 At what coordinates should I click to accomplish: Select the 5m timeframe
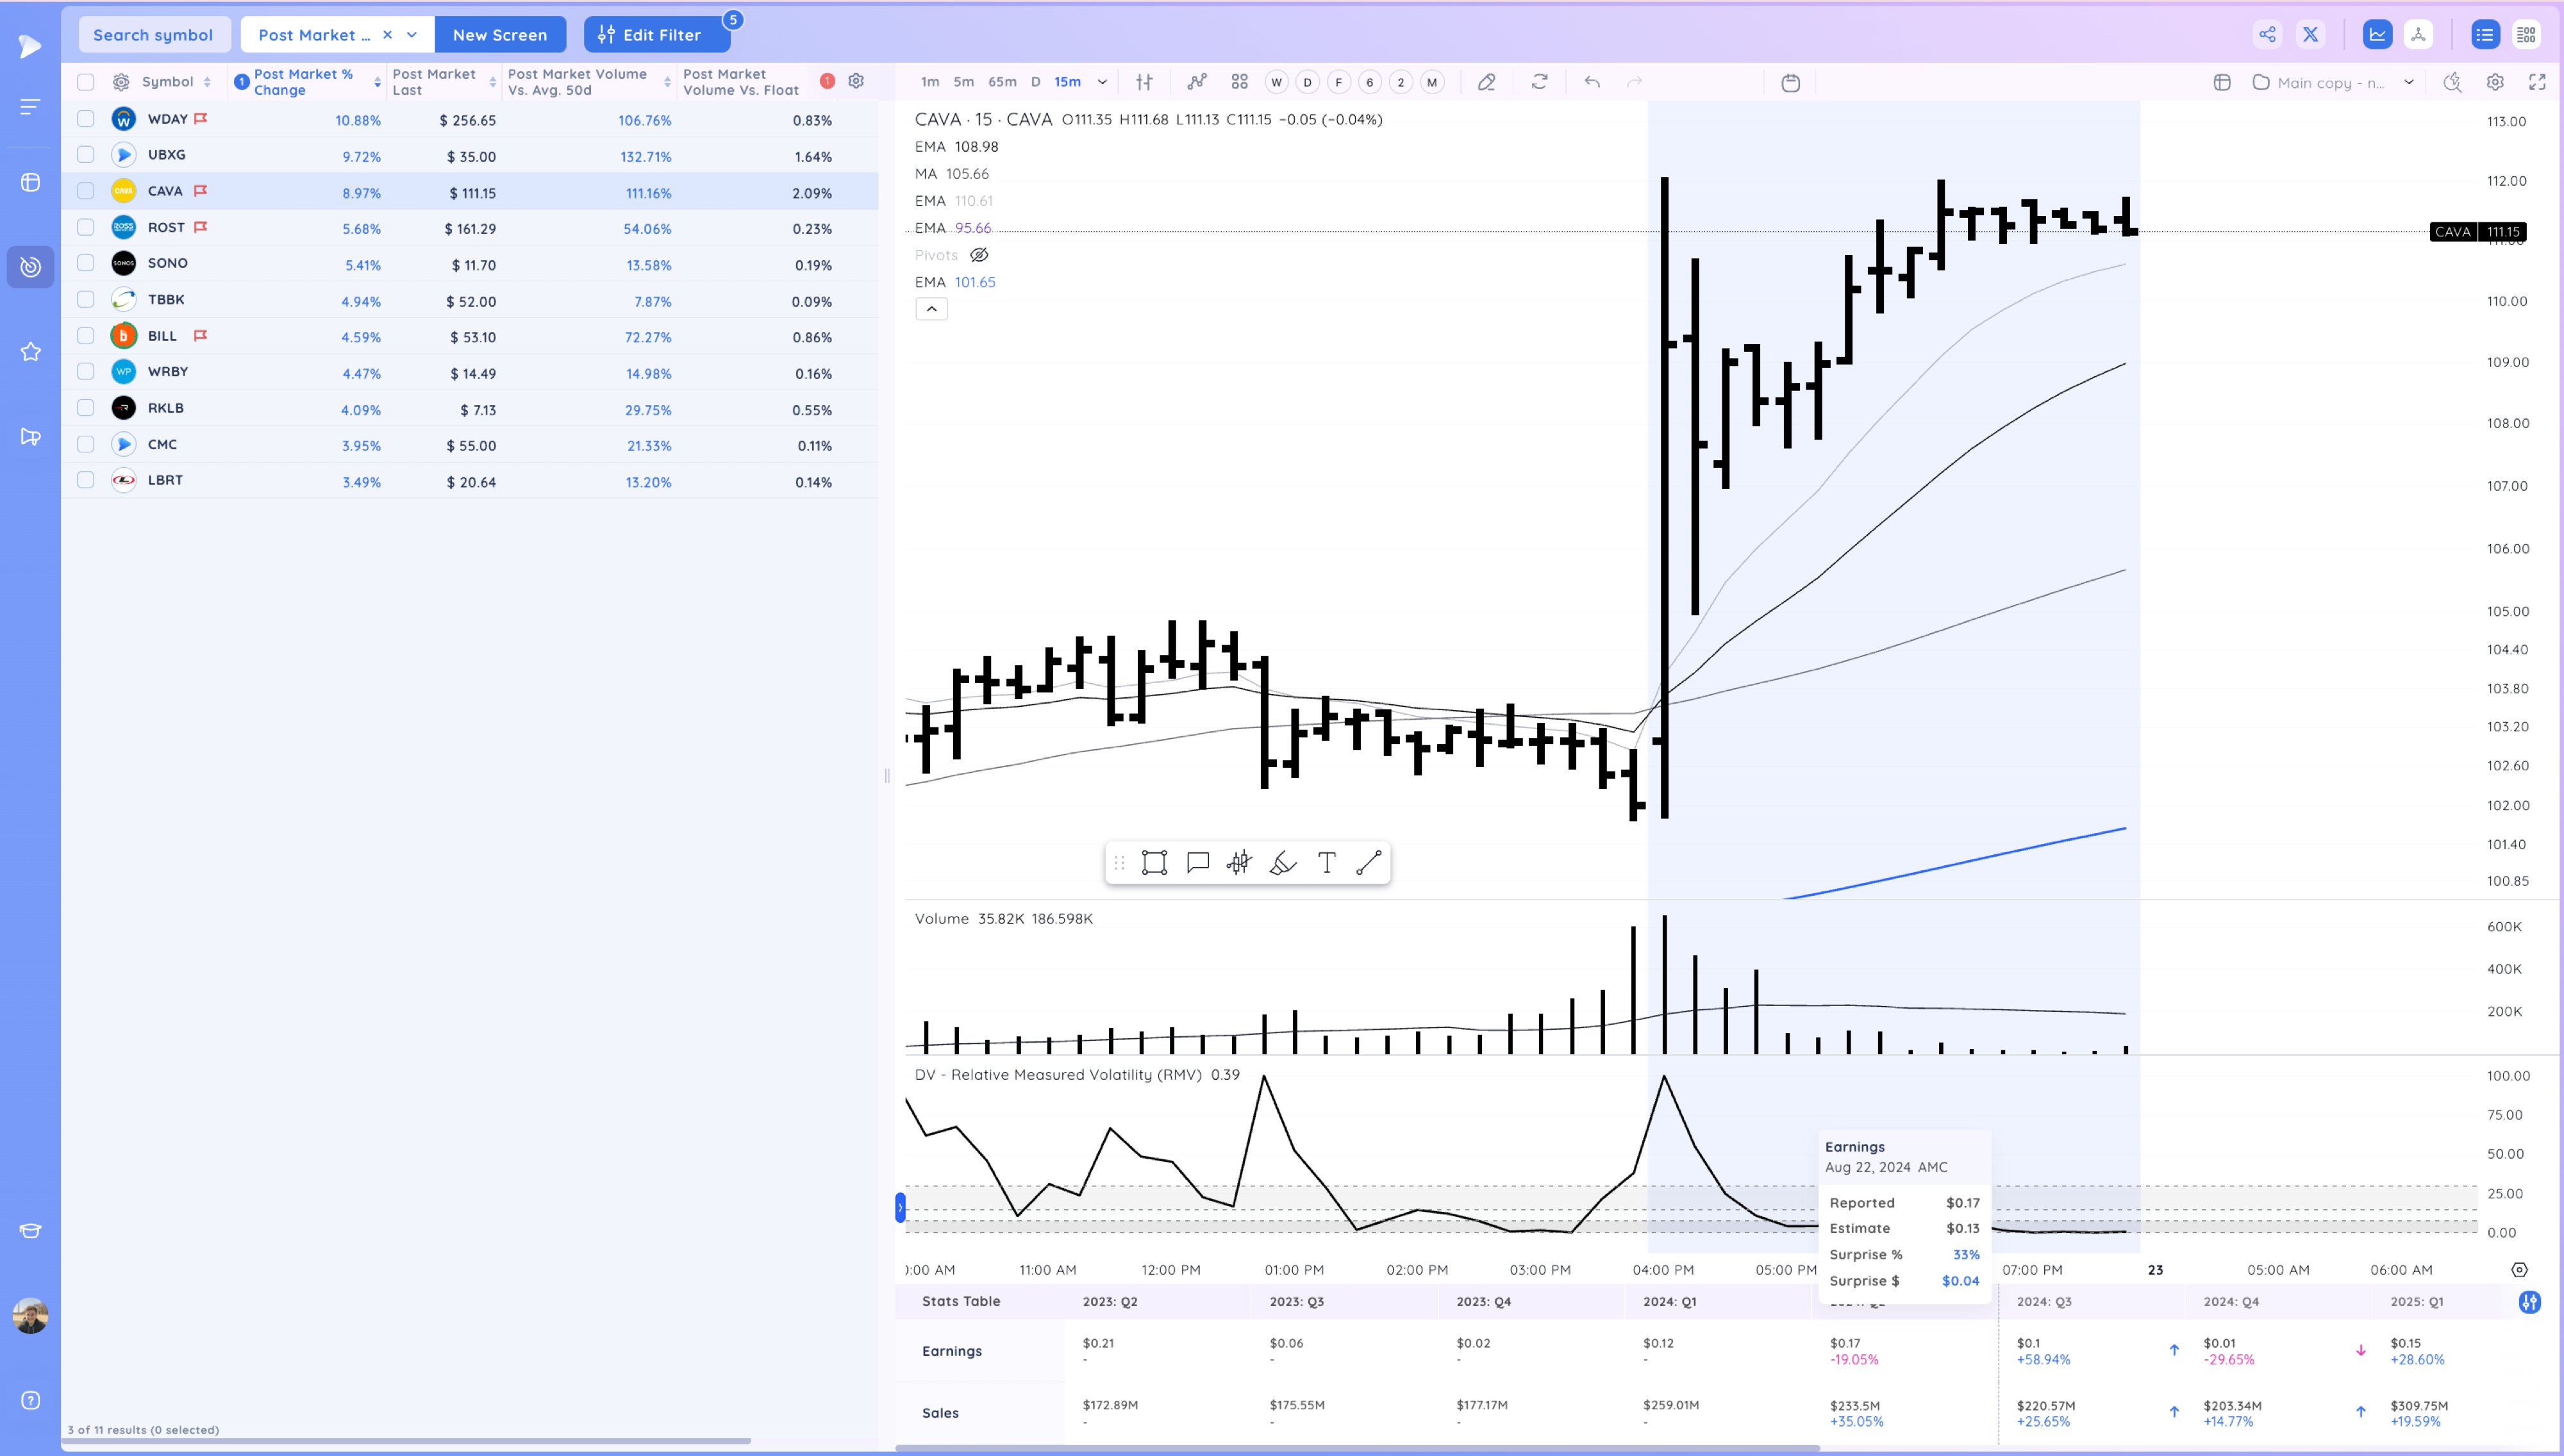(964, 82)
